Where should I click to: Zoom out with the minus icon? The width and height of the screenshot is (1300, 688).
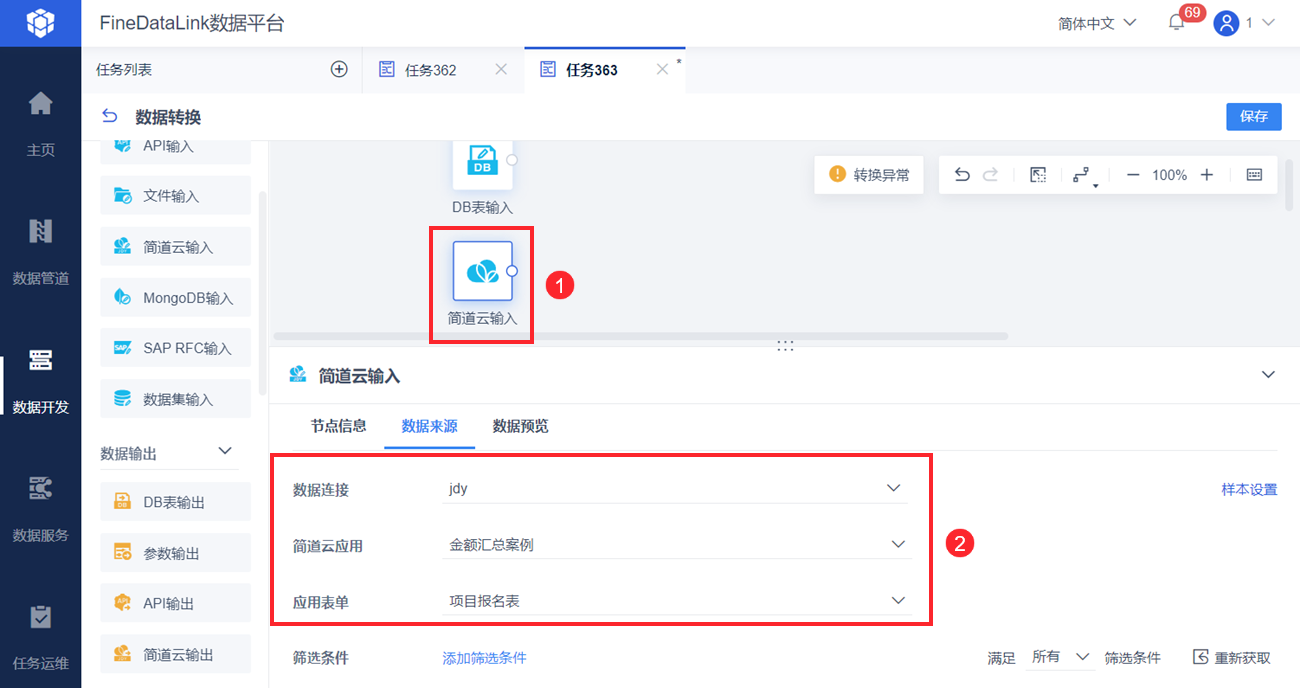1133,175
